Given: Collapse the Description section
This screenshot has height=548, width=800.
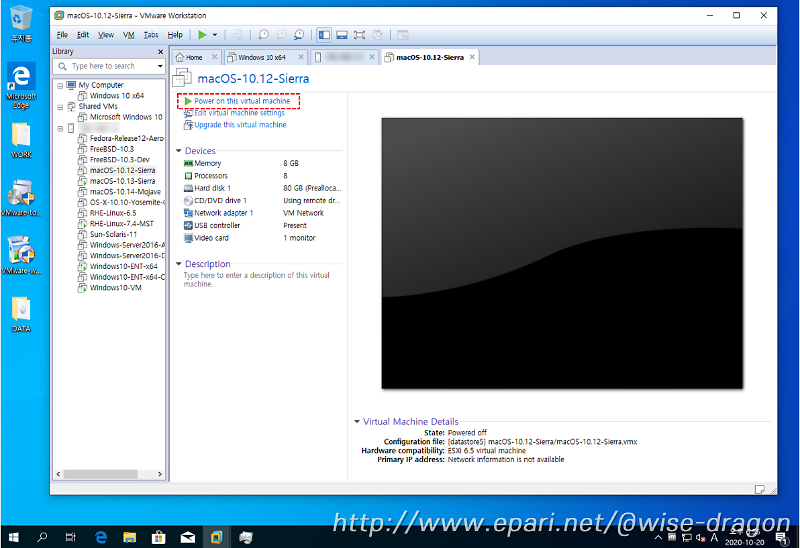Looking at the screenshot, I should [179, 264].
